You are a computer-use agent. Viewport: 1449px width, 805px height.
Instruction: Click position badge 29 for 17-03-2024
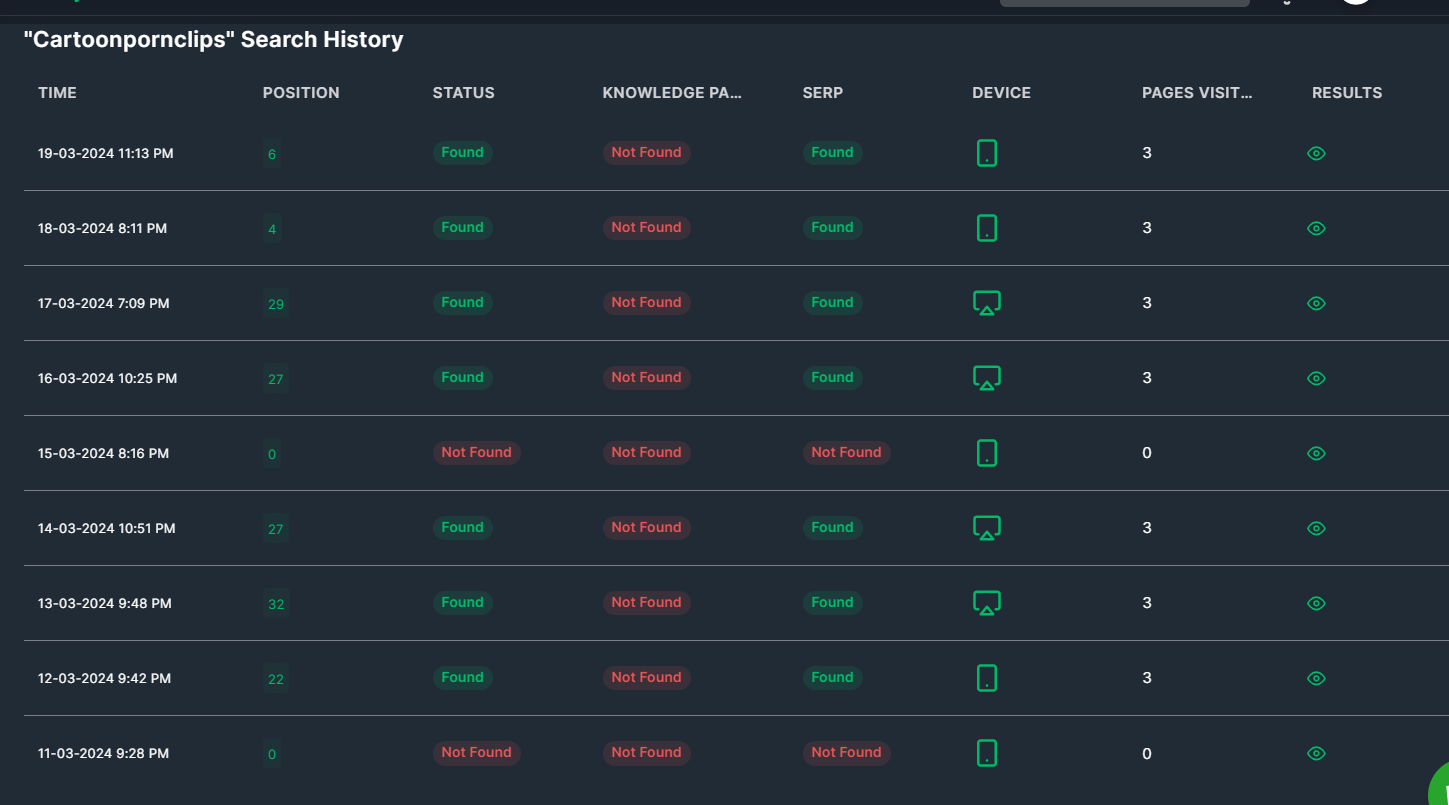click(x=276, y=304)
